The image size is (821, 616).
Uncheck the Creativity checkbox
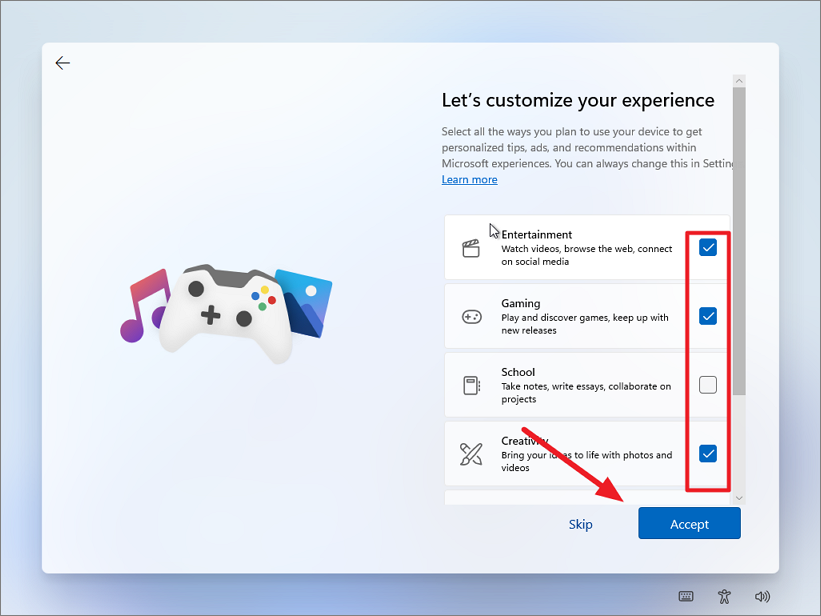coord(708,453)
